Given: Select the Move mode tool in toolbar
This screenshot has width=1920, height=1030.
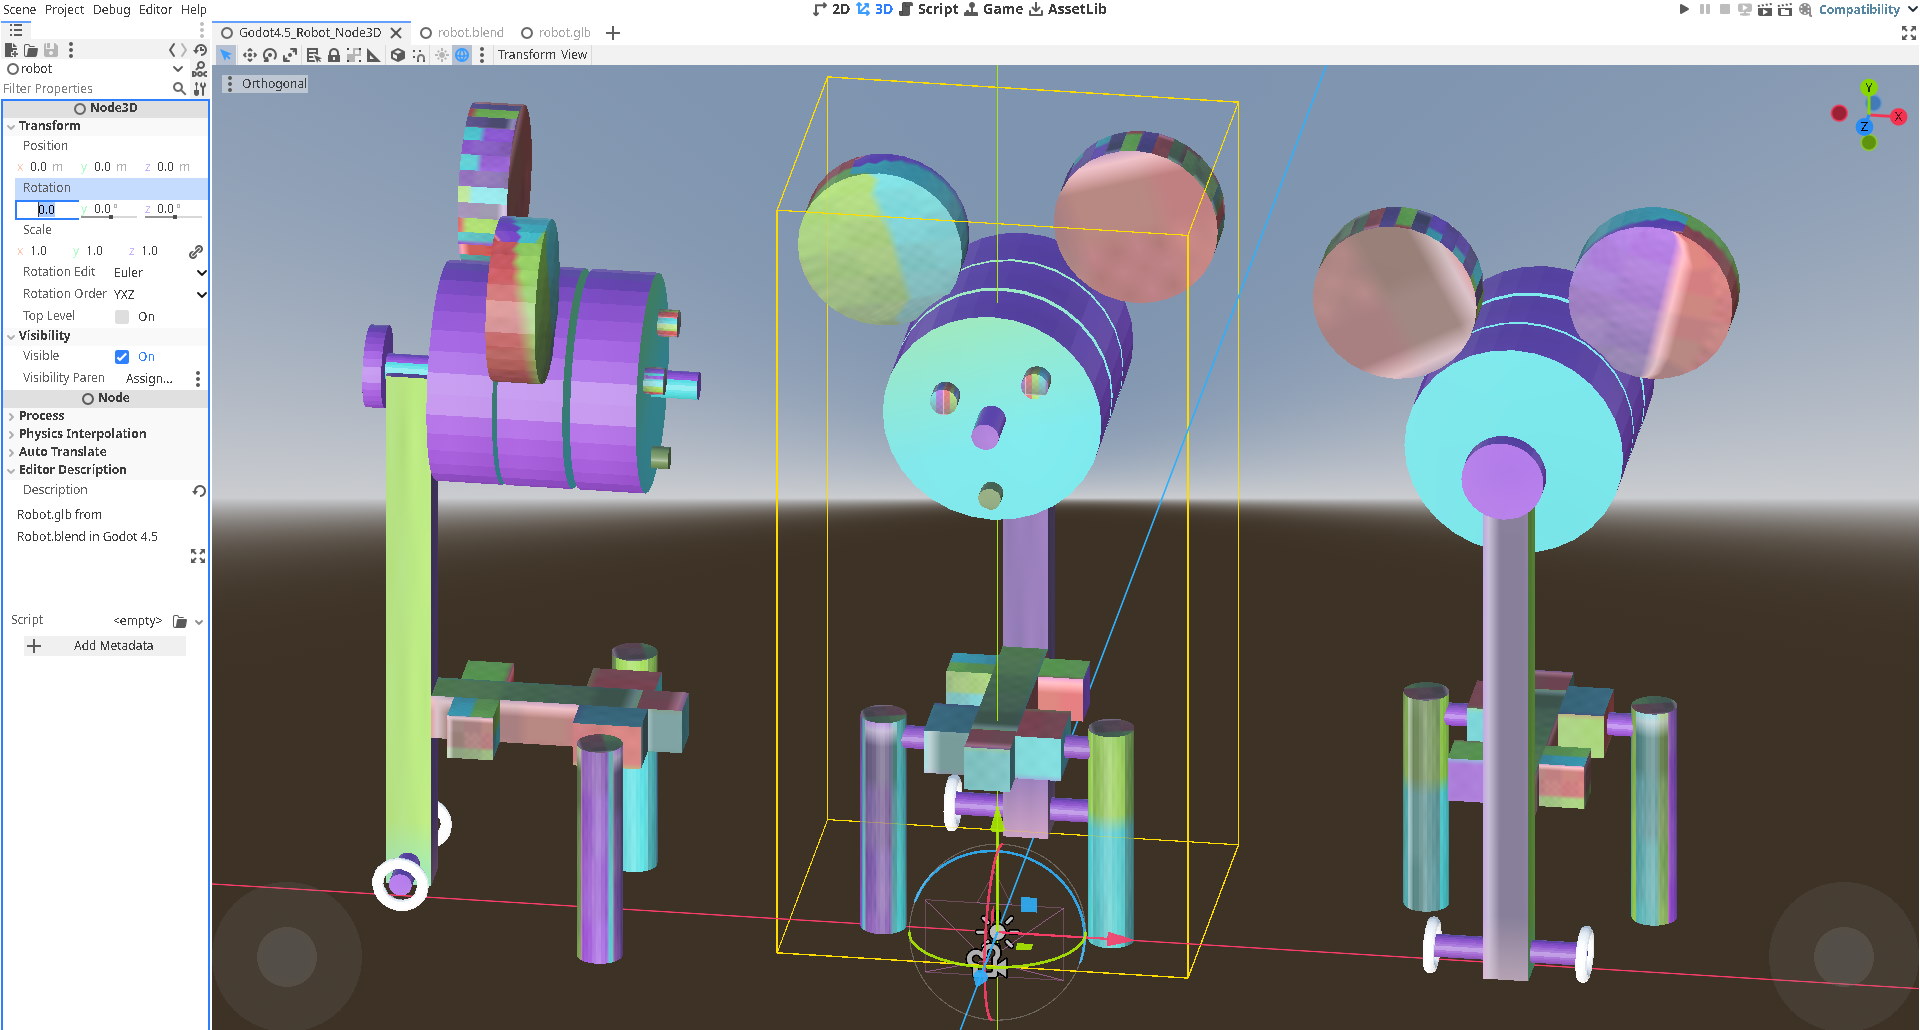Looking at the screenshot, I should point(249,55).
